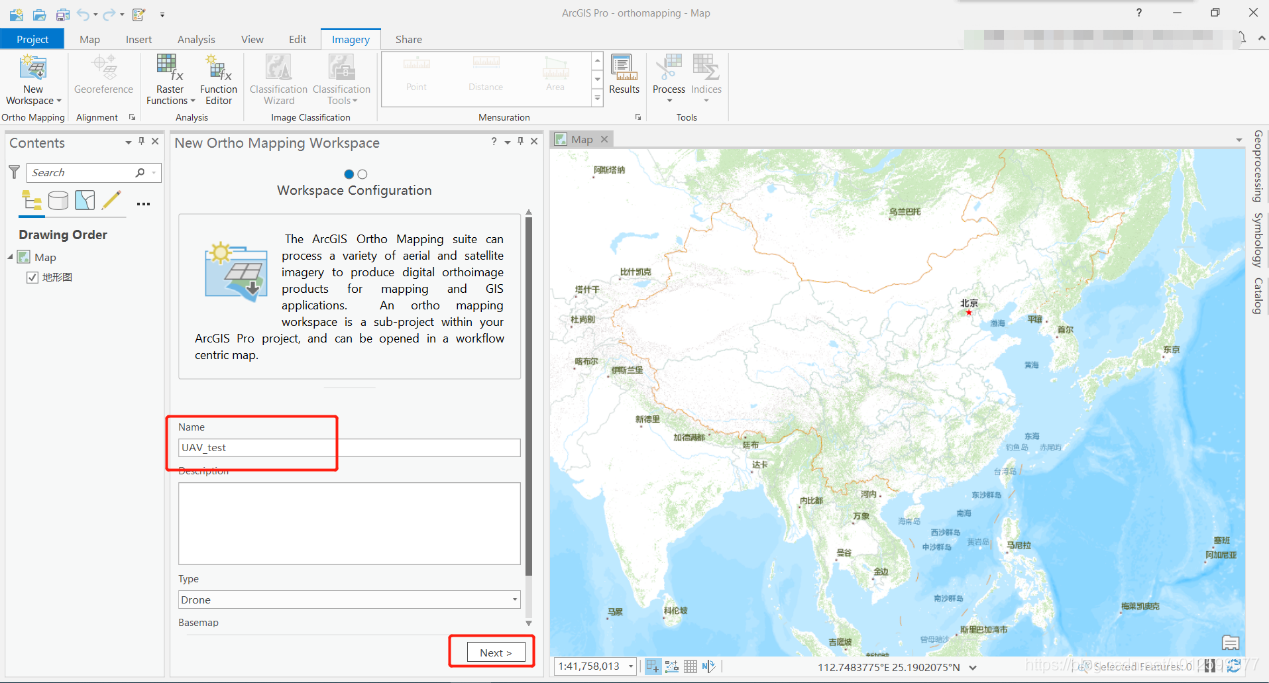Click the Process tool icon
The width and height of the screenshot is (1269, 683).
(x=669, y=68)
